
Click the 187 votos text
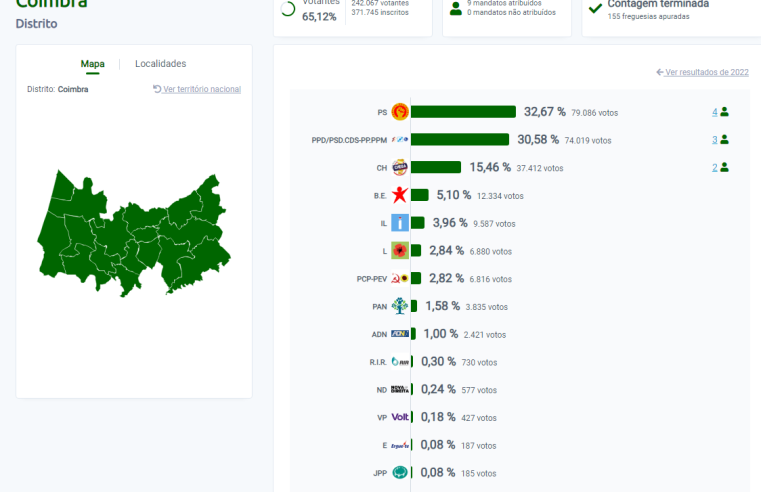(479, 445)
